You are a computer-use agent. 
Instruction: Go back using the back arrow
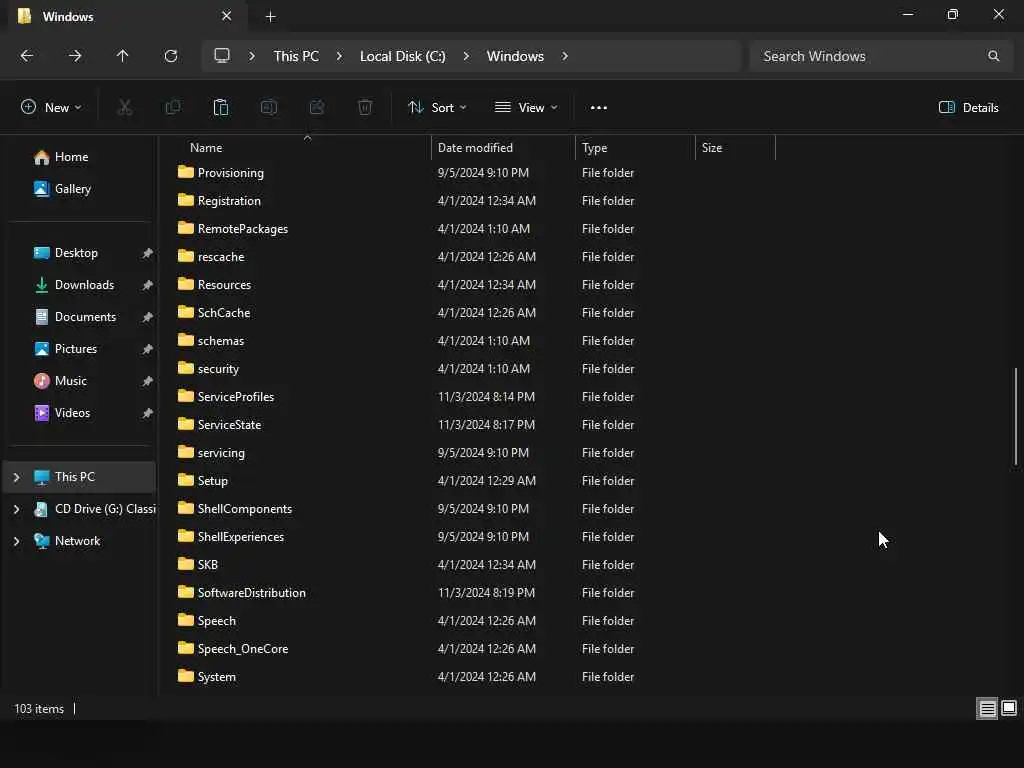27,56
